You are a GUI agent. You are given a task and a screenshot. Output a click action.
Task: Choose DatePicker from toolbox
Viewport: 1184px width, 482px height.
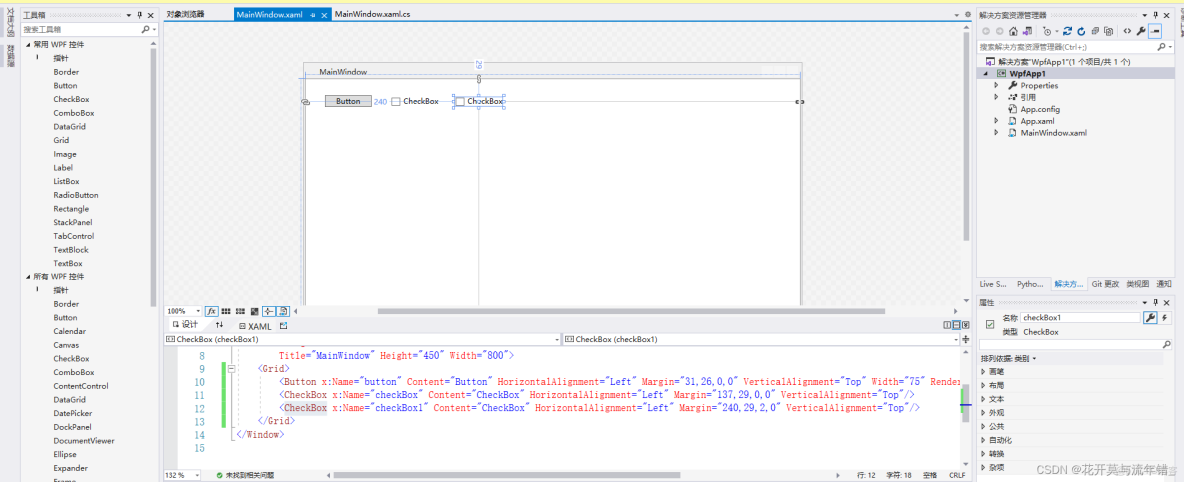click(72, 413)
